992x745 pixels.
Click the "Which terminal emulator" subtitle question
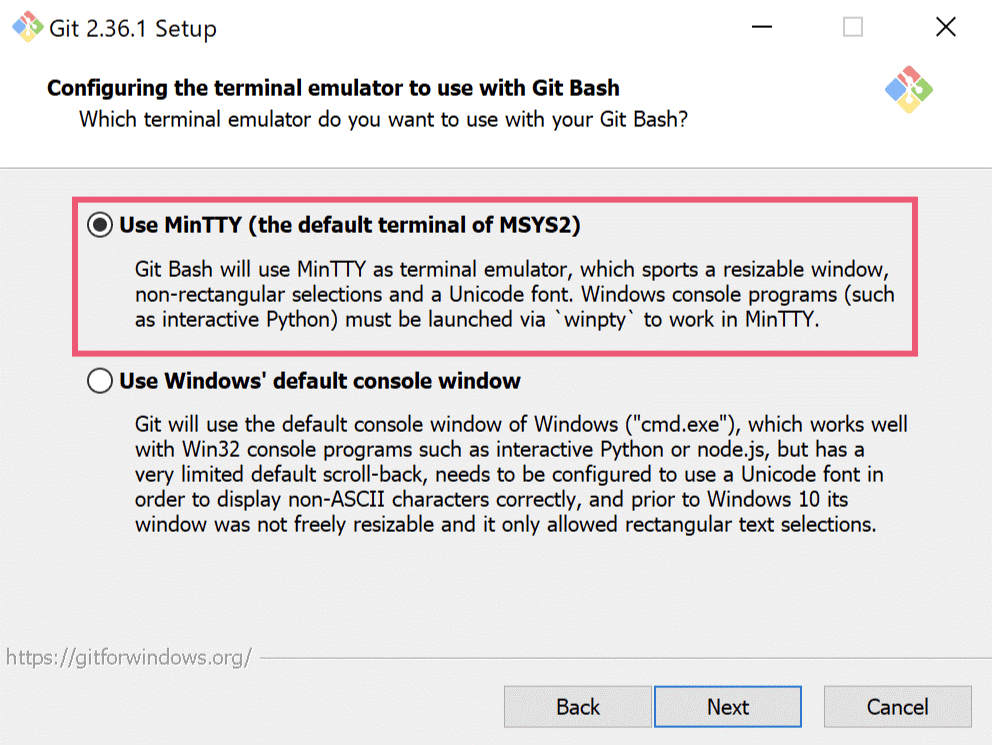tap(383, 120)
